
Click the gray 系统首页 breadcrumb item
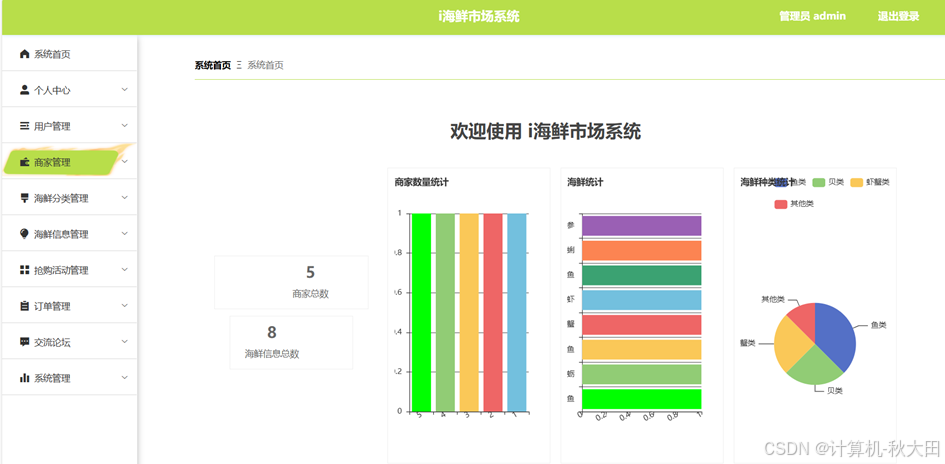click(265, 65)
